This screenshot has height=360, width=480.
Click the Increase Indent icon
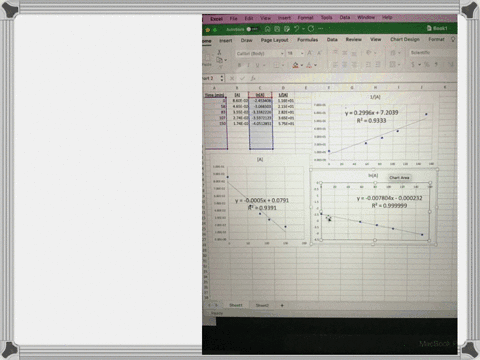pos(378,65)
